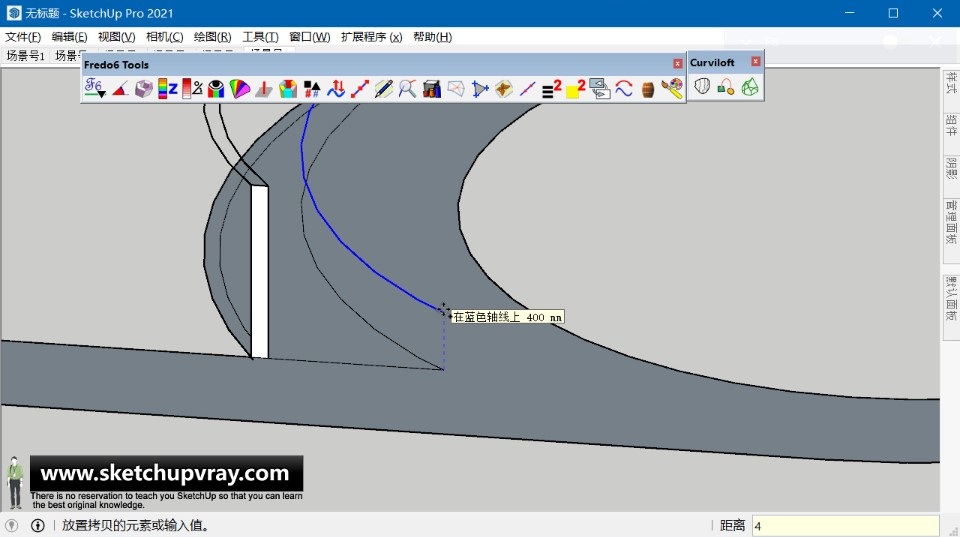Screen dimensions: 960x537
Task: Click the rainbow fan palette icon
Action: pos(240,89)
